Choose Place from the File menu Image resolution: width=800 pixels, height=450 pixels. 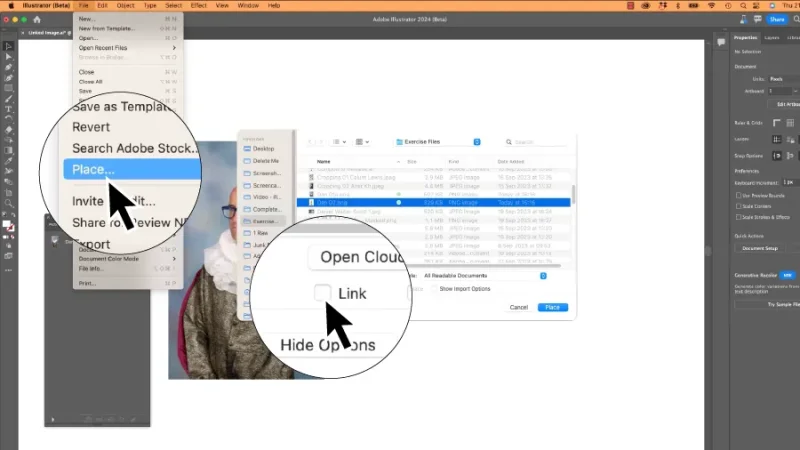pyautogui.click(x=95, y=169)
